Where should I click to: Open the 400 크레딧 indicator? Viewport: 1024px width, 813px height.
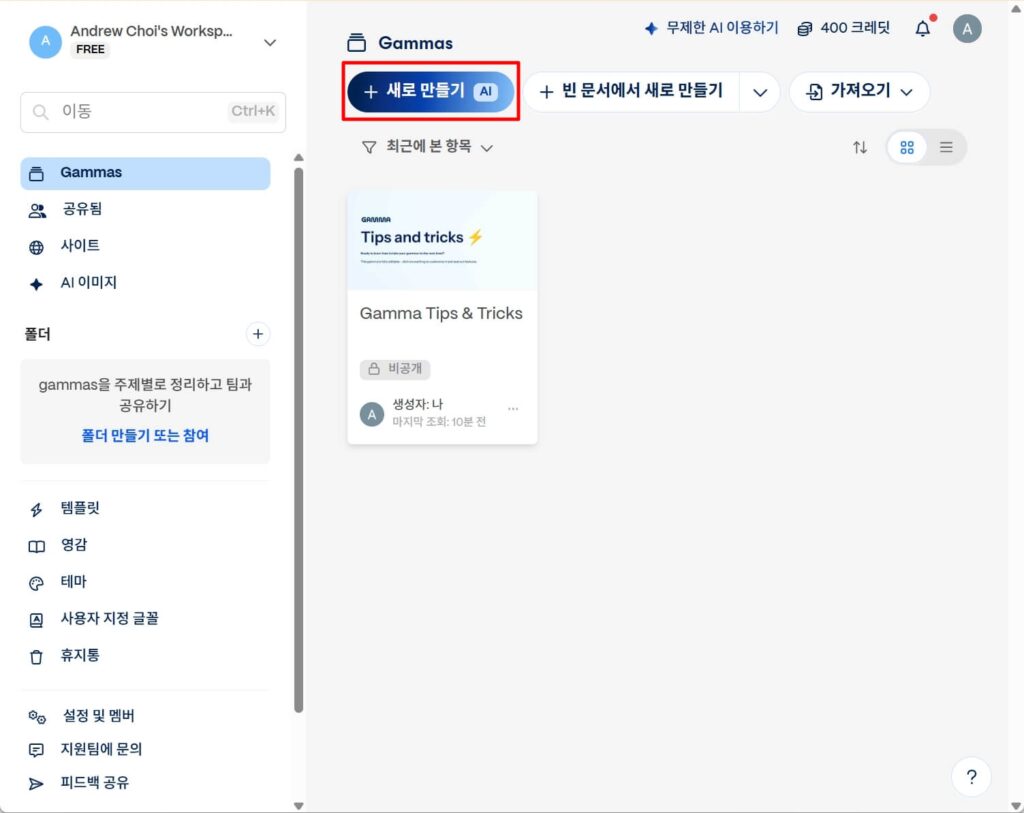[845, 28]
